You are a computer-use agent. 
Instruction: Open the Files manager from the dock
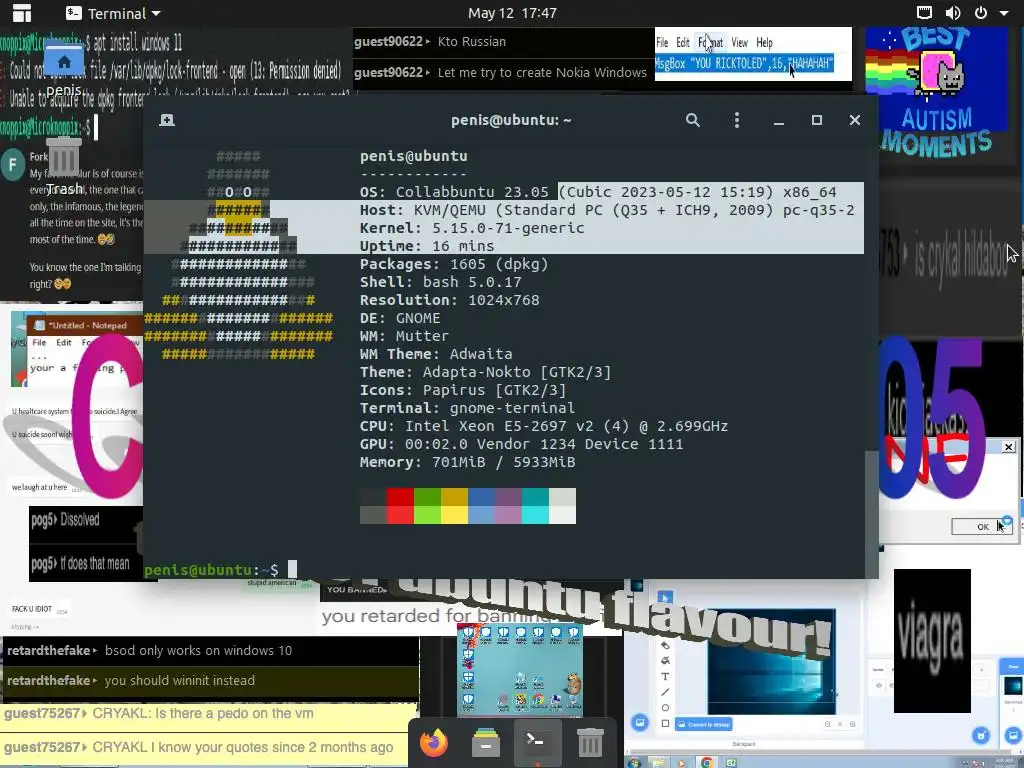[x=486, y=743]
